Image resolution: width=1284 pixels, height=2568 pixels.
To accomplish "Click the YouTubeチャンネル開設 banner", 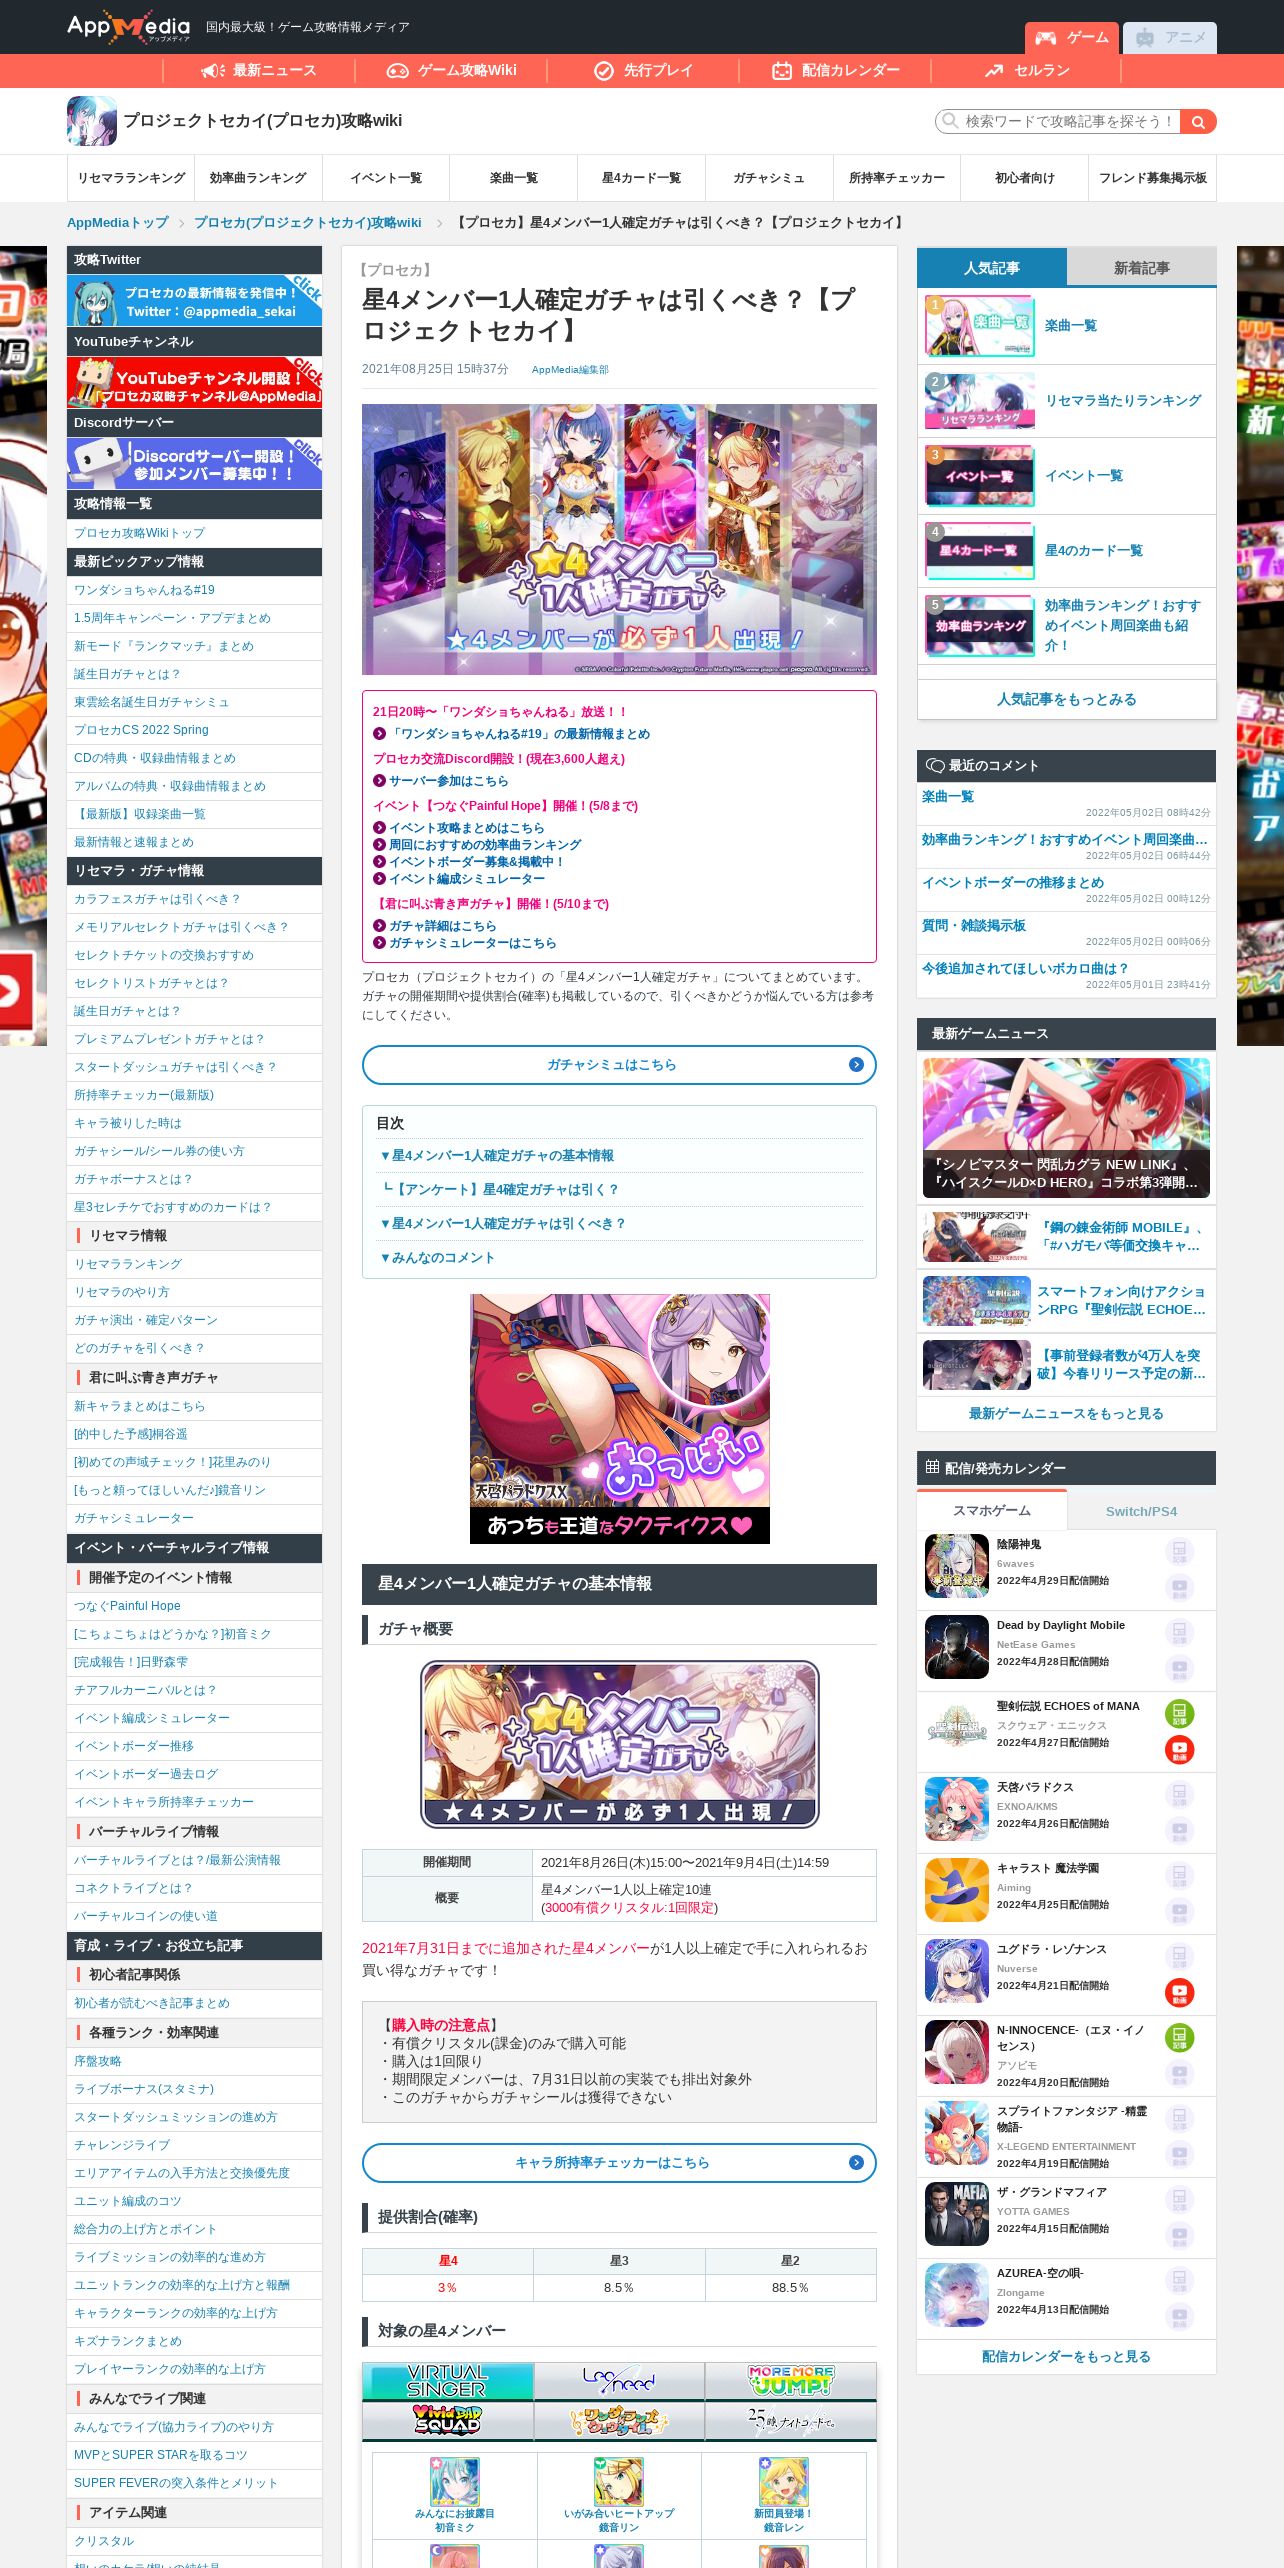I will (194, 382).
